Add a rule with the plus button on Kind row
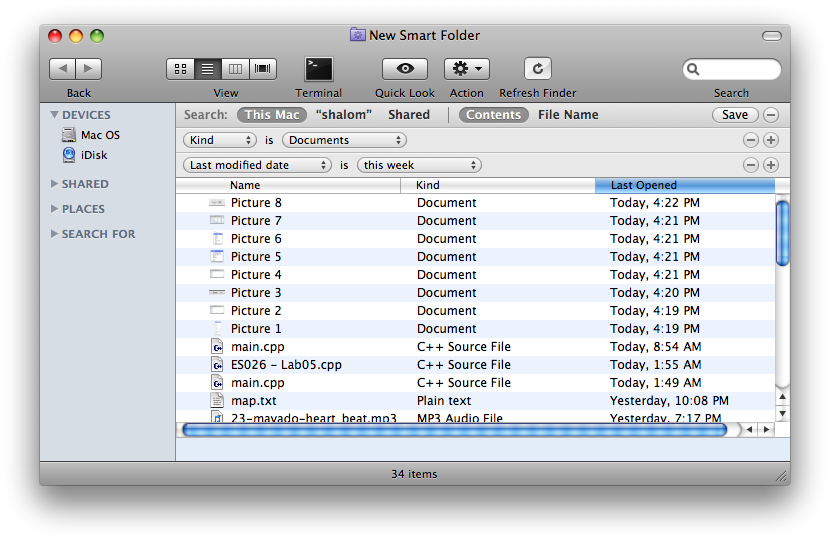The image size is (830, 540). (x=771, y=140)
